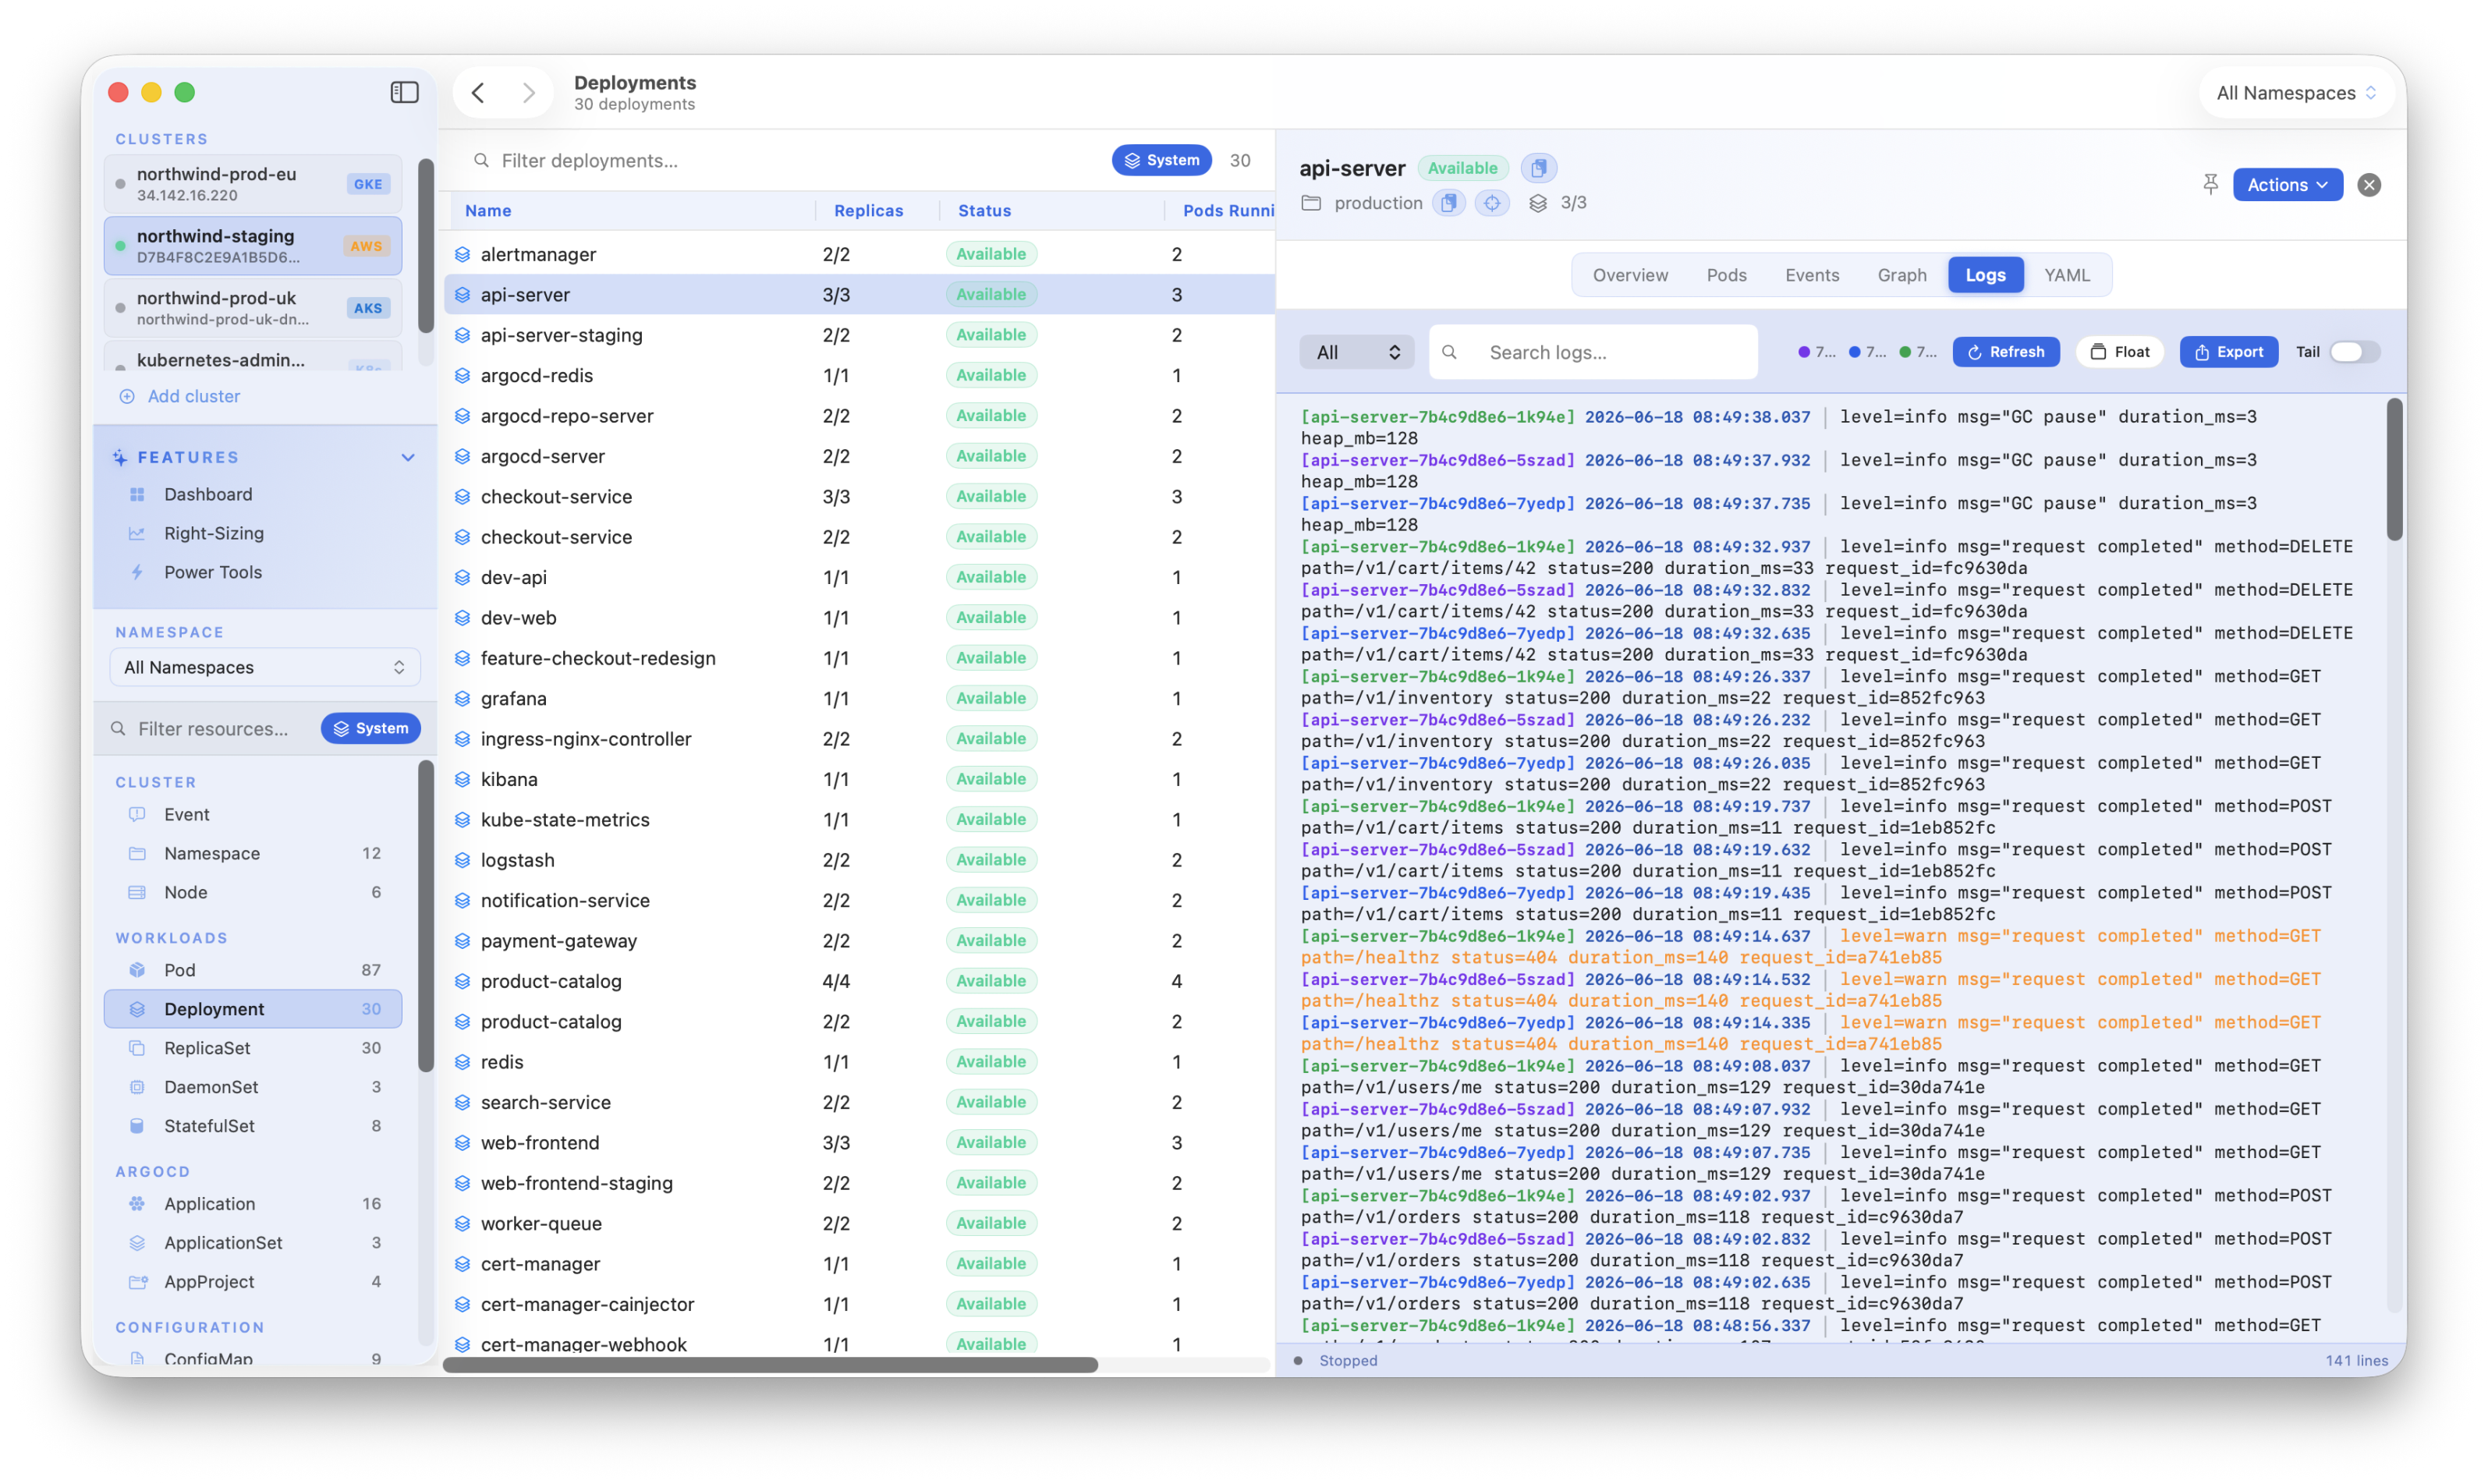This screenshot has width=2488, height=1484.
Task: Click the grafana deployment row icon
Action: (x=462, y=698)
